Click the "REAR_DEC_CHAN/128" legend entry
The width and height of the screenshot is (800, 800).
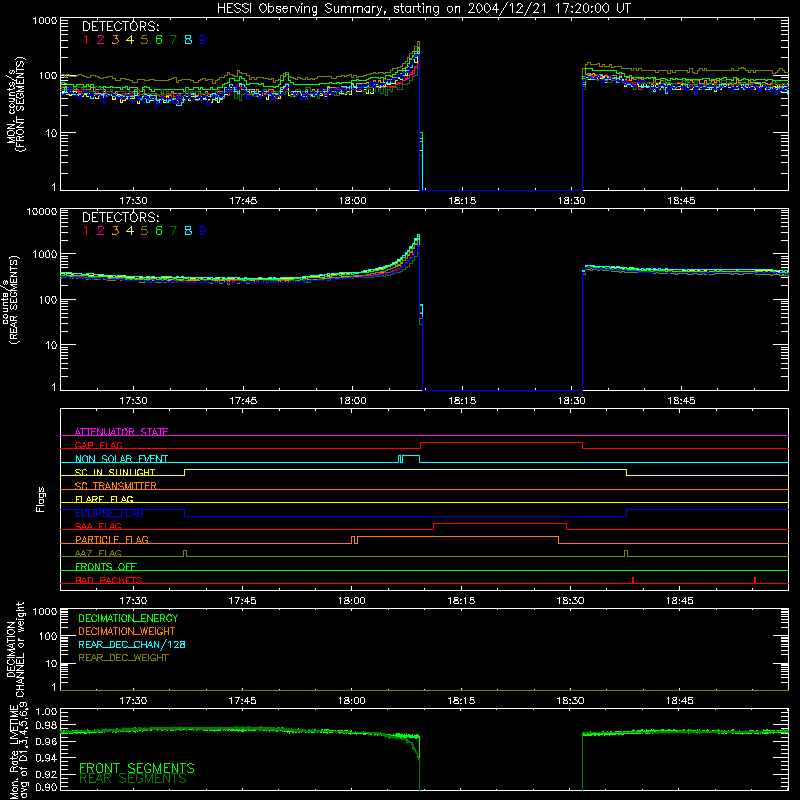(x=132, y=645)
